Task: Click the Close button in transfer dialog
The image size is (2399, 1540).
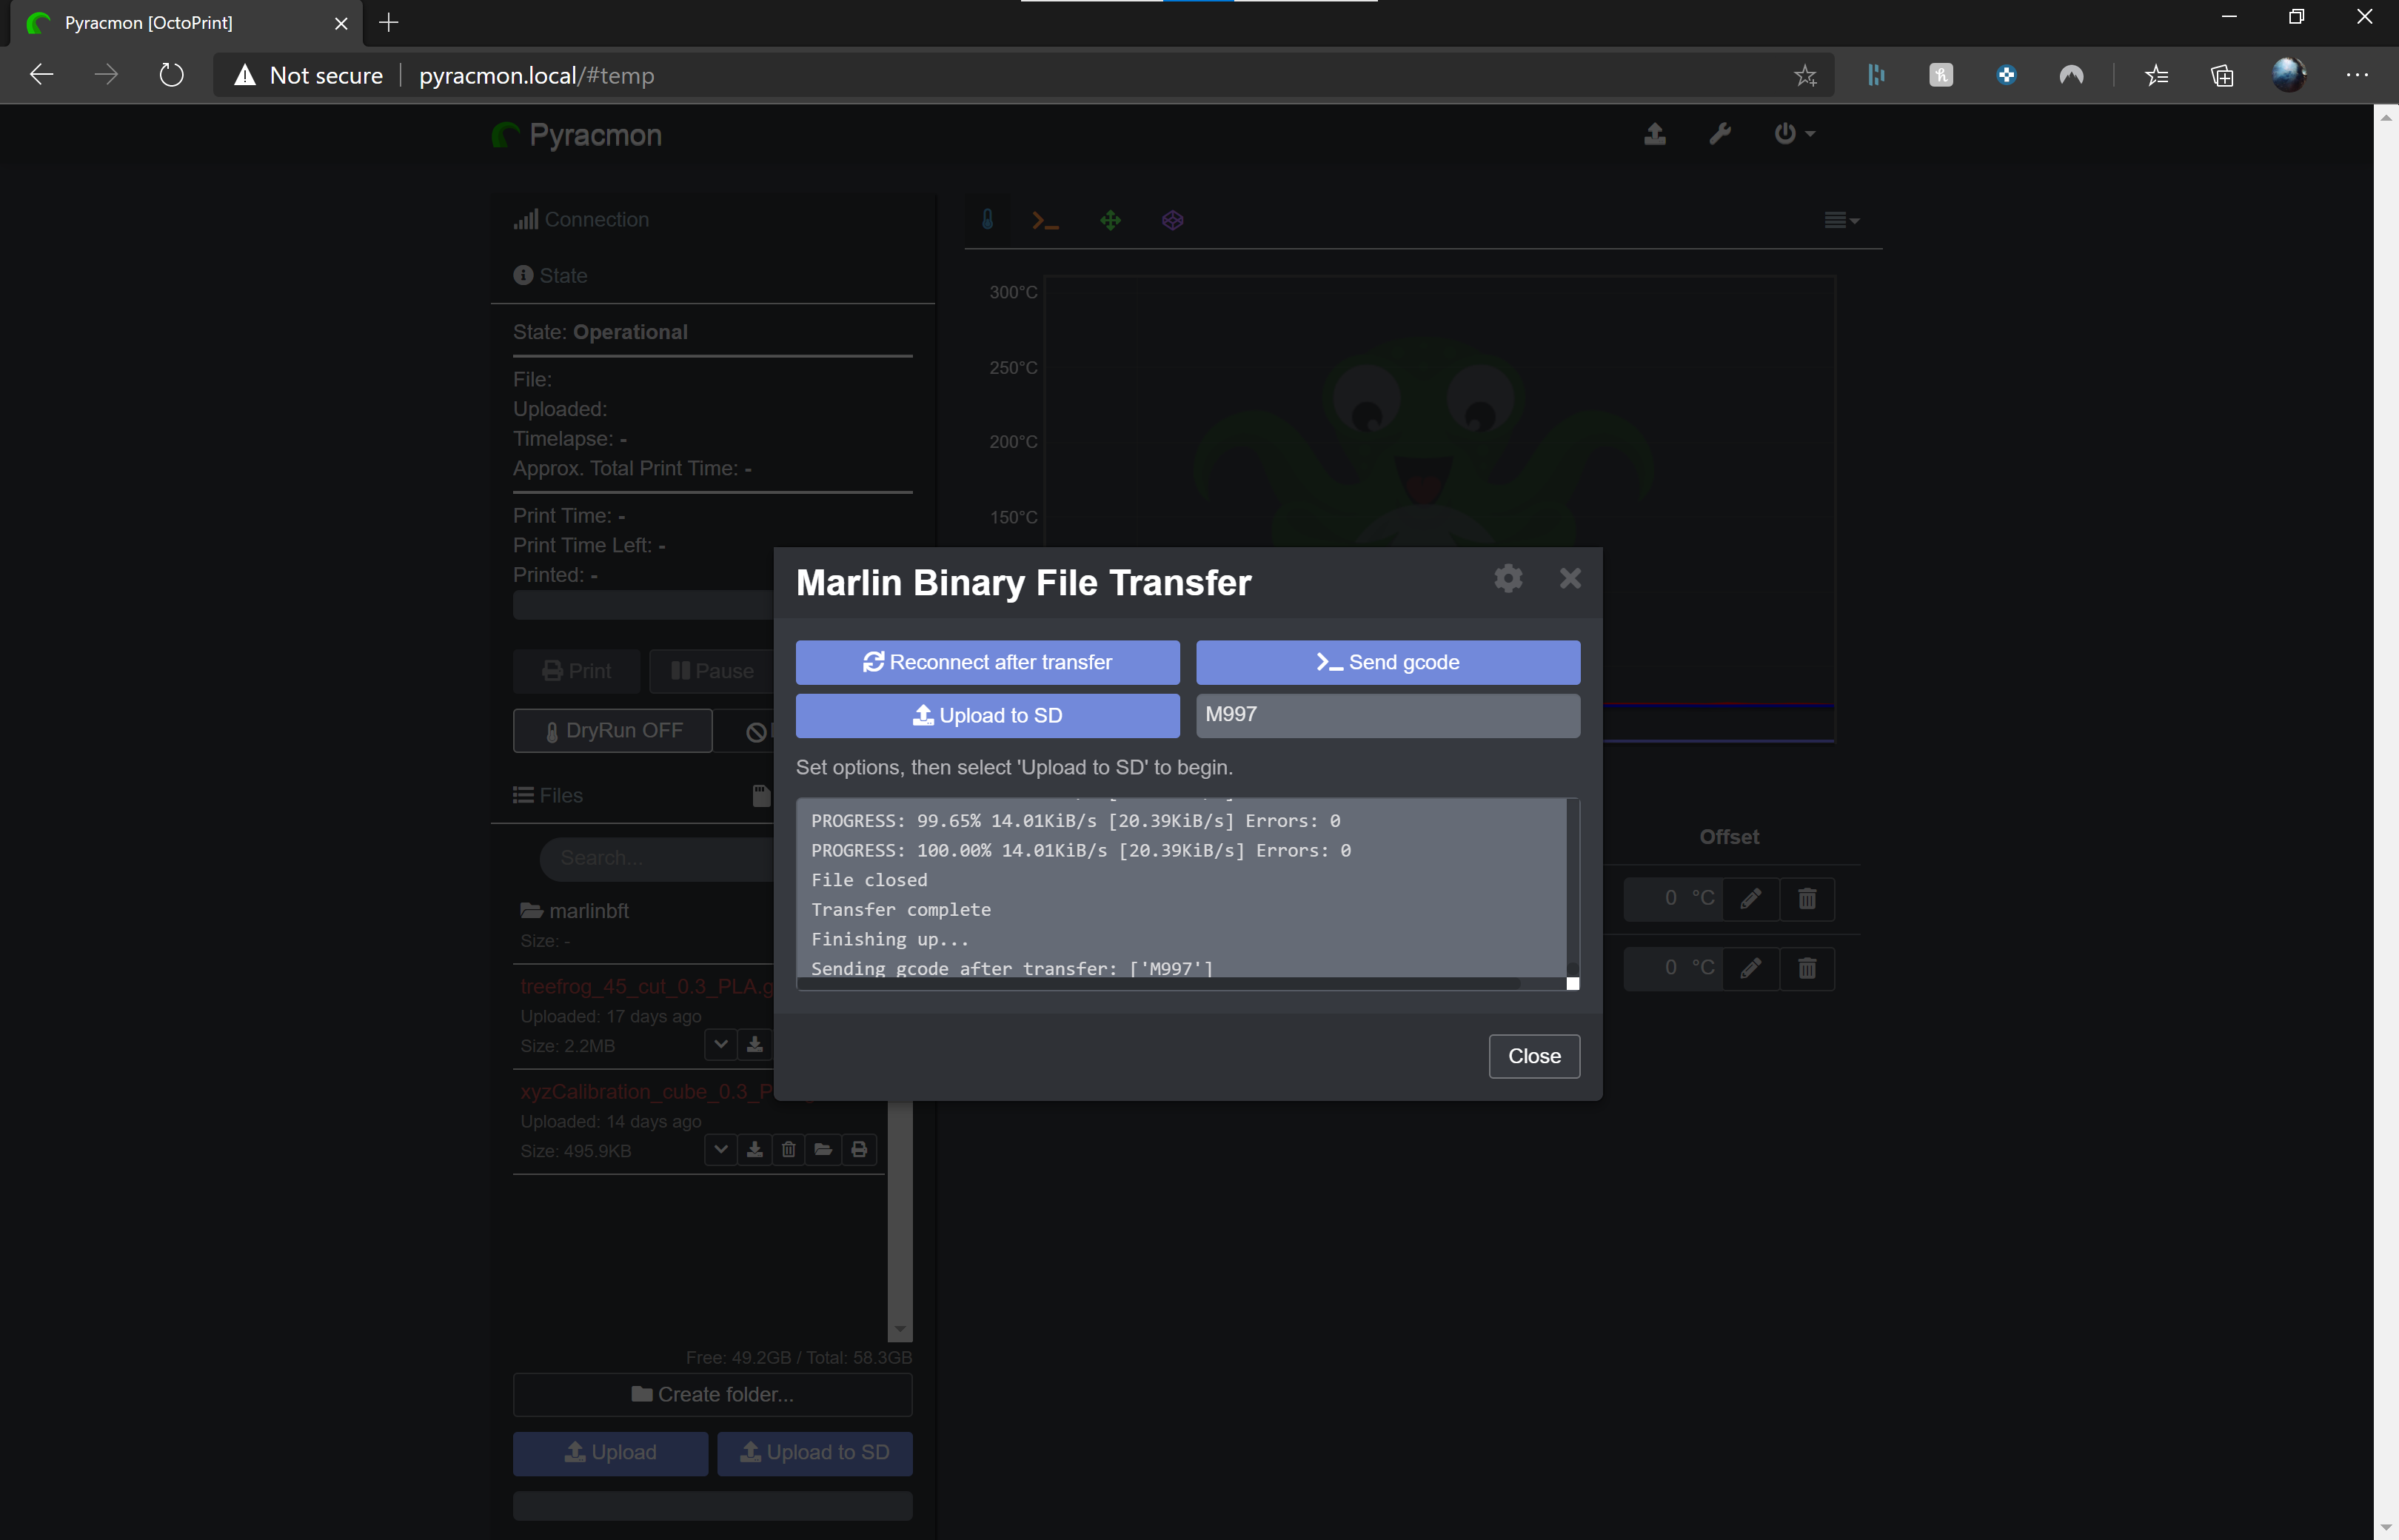Action: click(1533, 1054)
